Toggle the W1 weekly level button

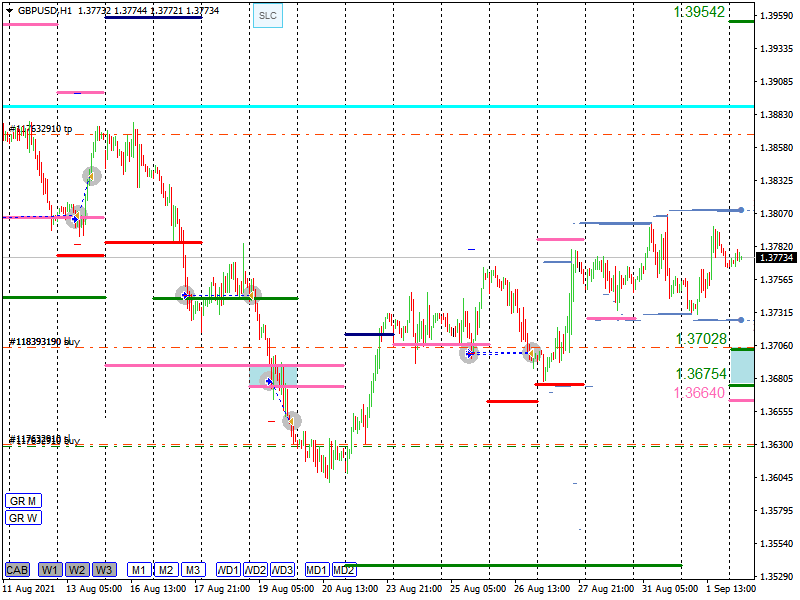(50, 570)
